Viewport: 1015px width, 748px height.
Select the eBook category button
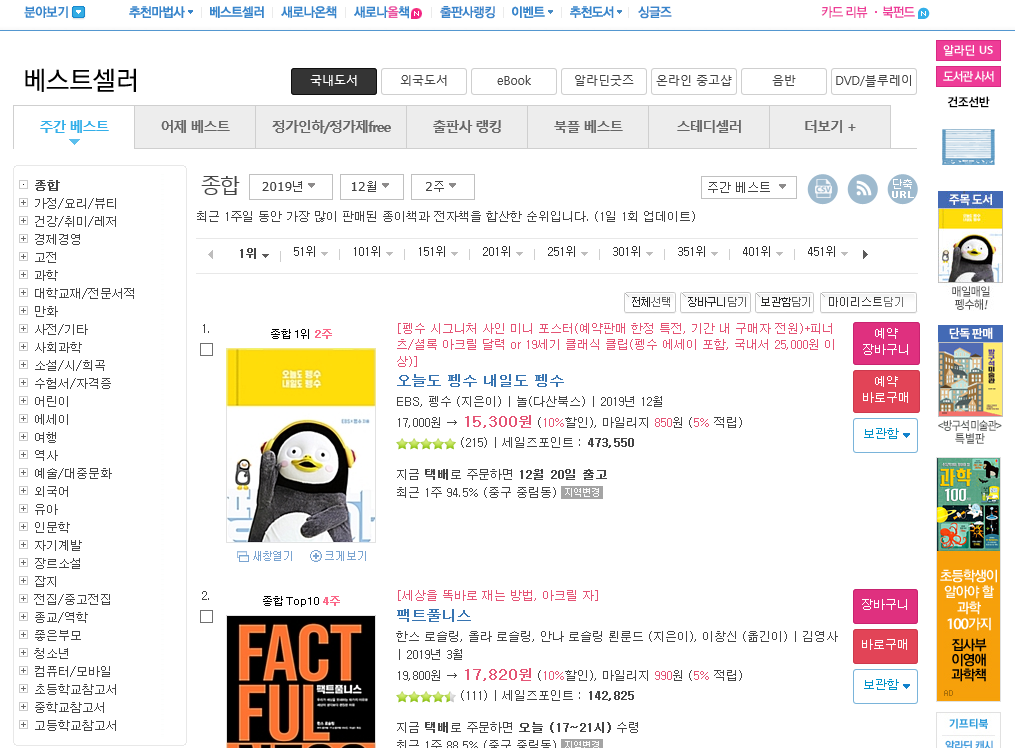(514, 81)
